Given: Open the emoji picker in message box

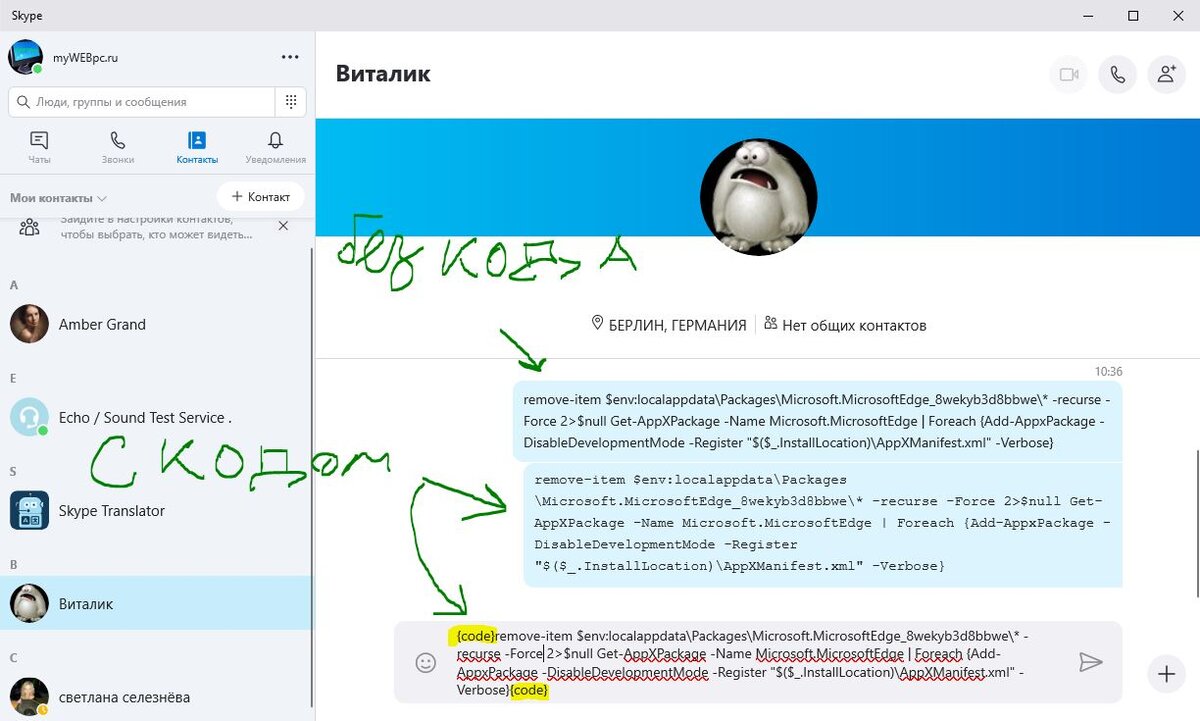Looking at the screenshot, I should click(425, 662).
